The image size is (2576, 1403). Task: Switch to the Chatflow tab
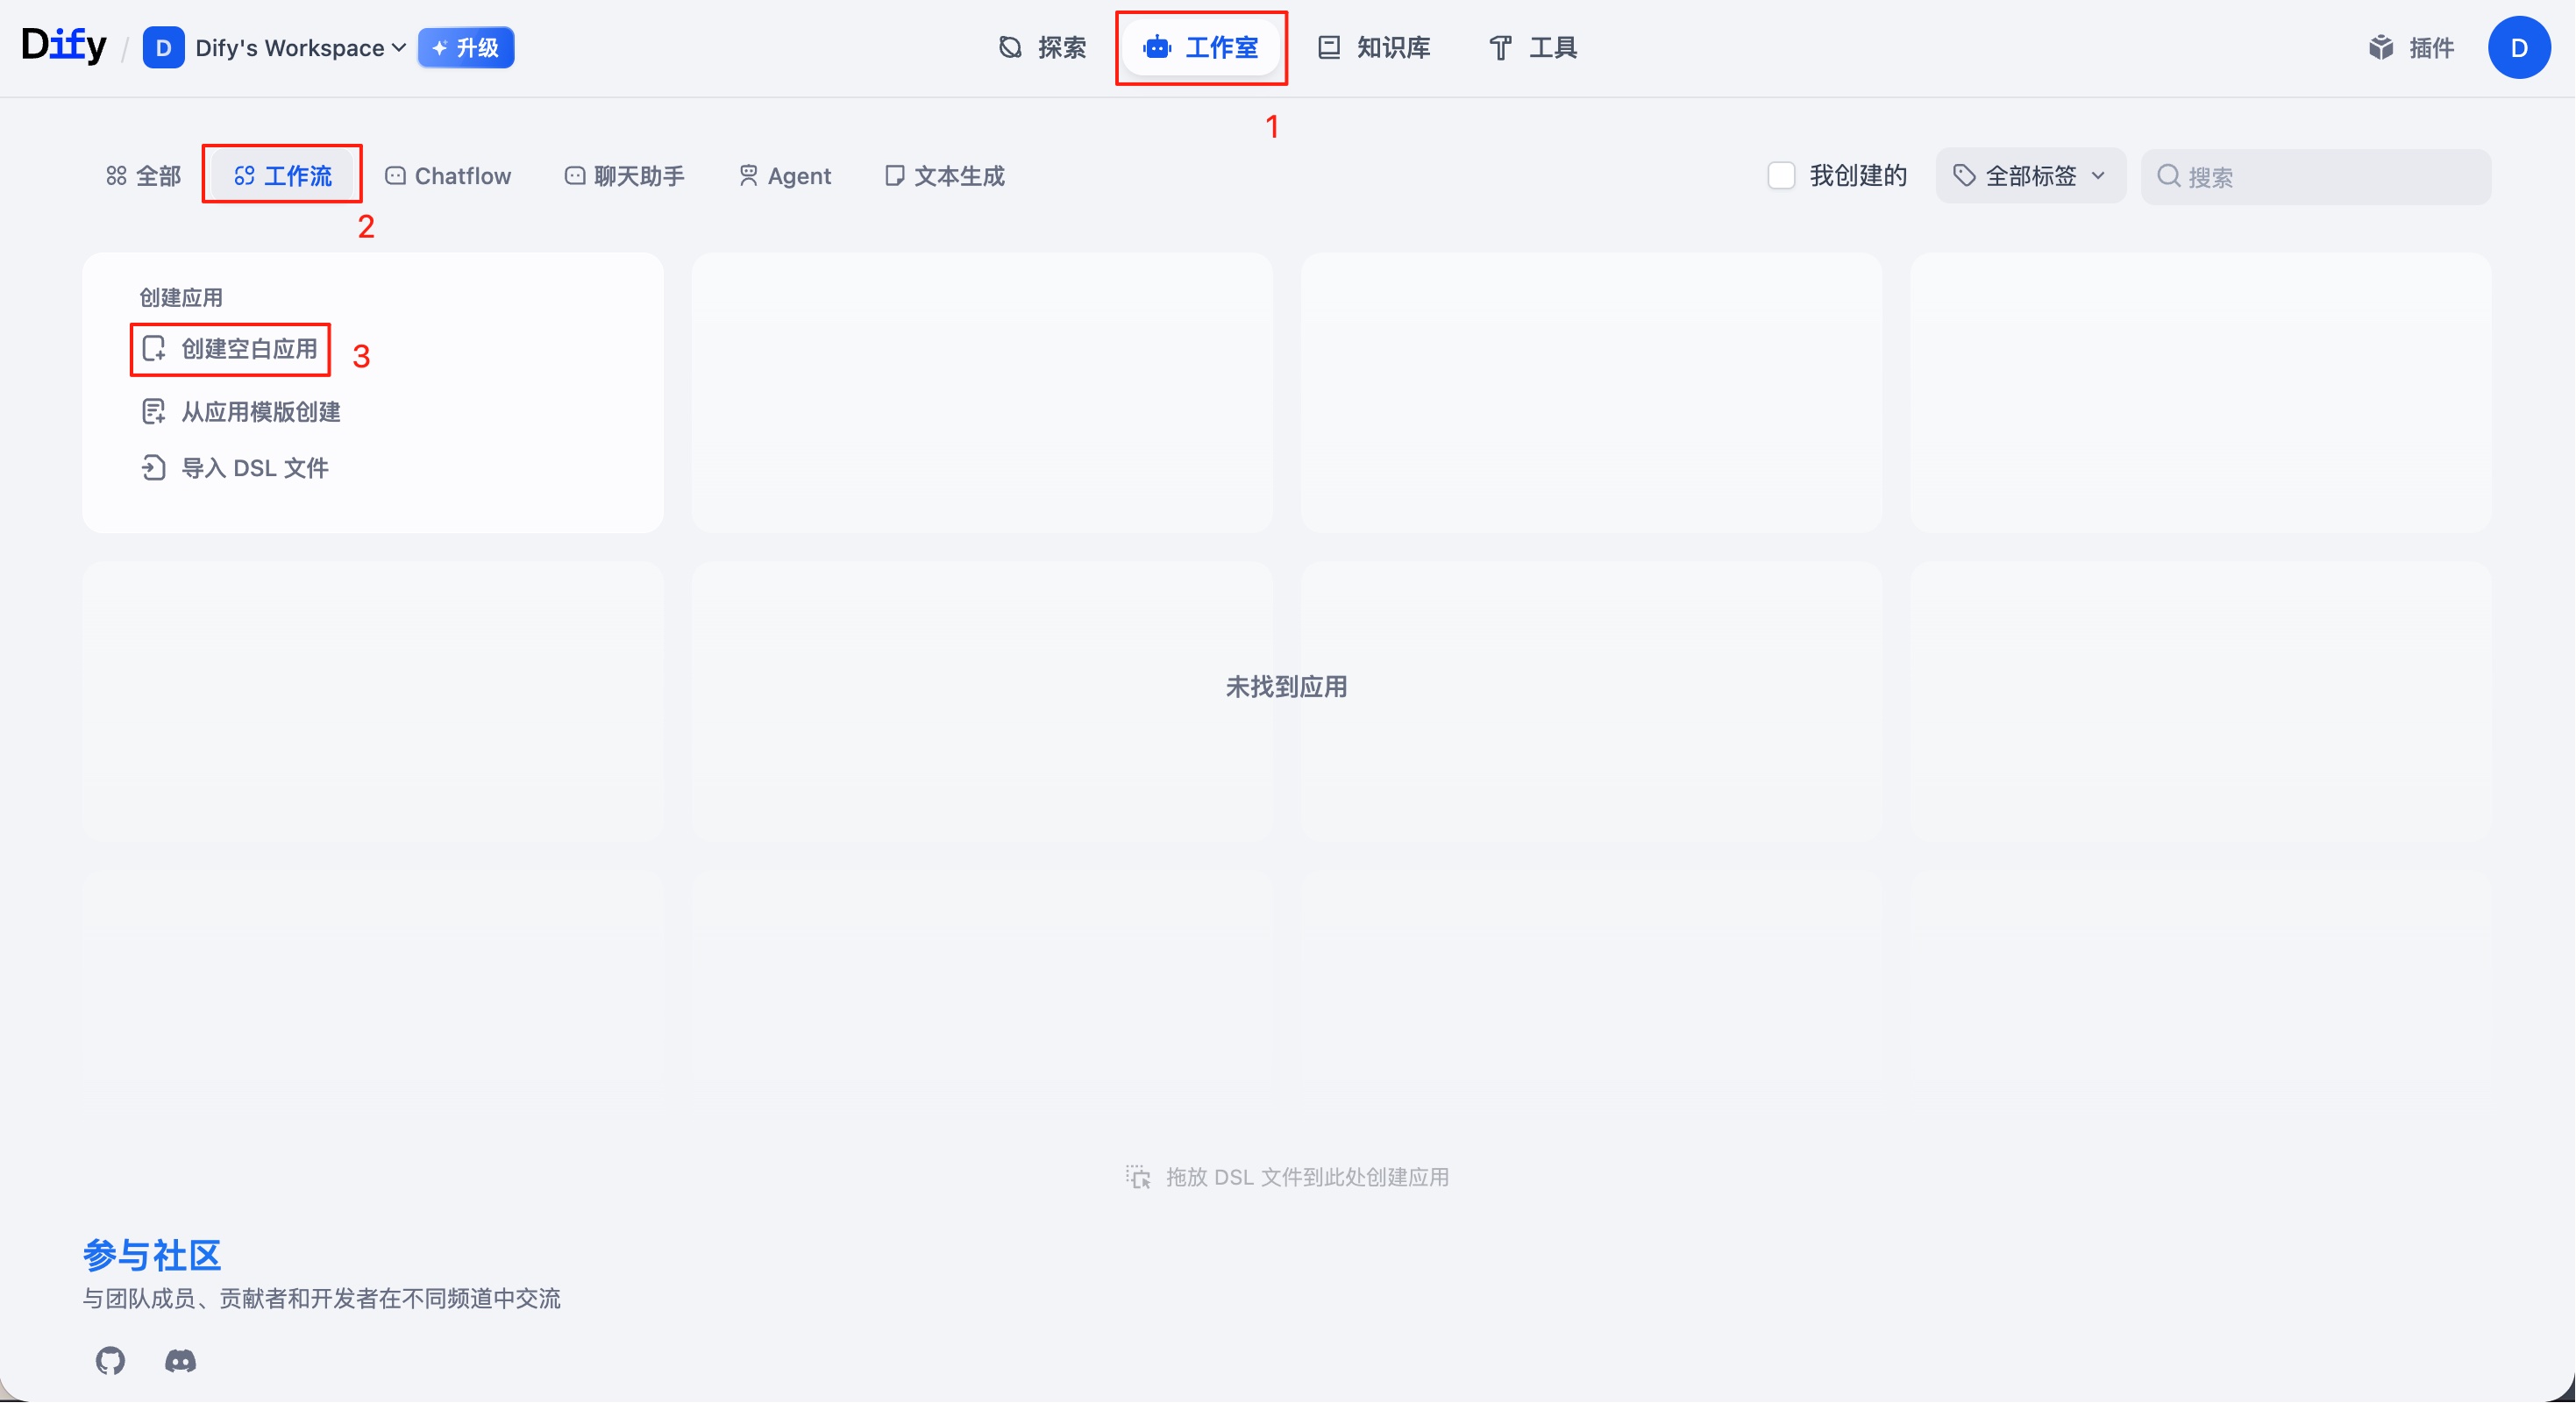click(x=448, y=176)
